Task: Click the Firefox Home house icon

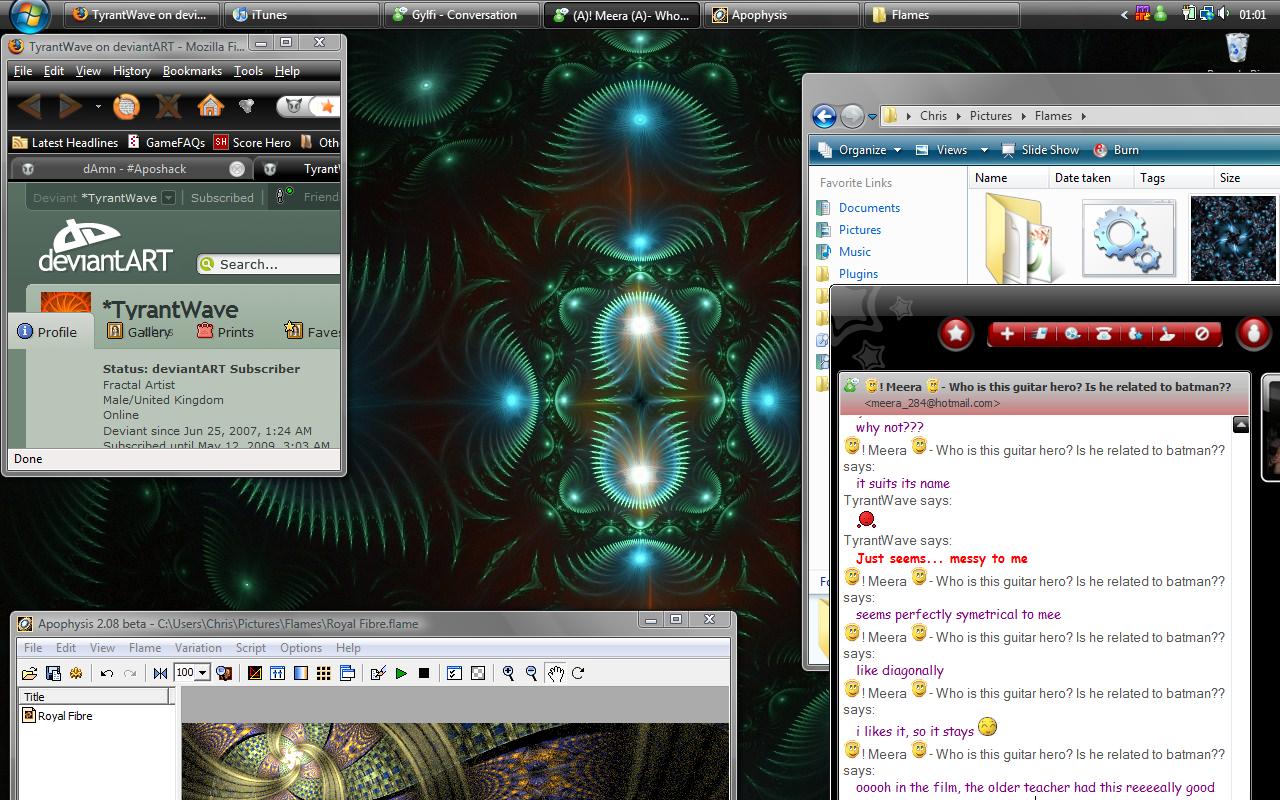Action: coord(210,106)
